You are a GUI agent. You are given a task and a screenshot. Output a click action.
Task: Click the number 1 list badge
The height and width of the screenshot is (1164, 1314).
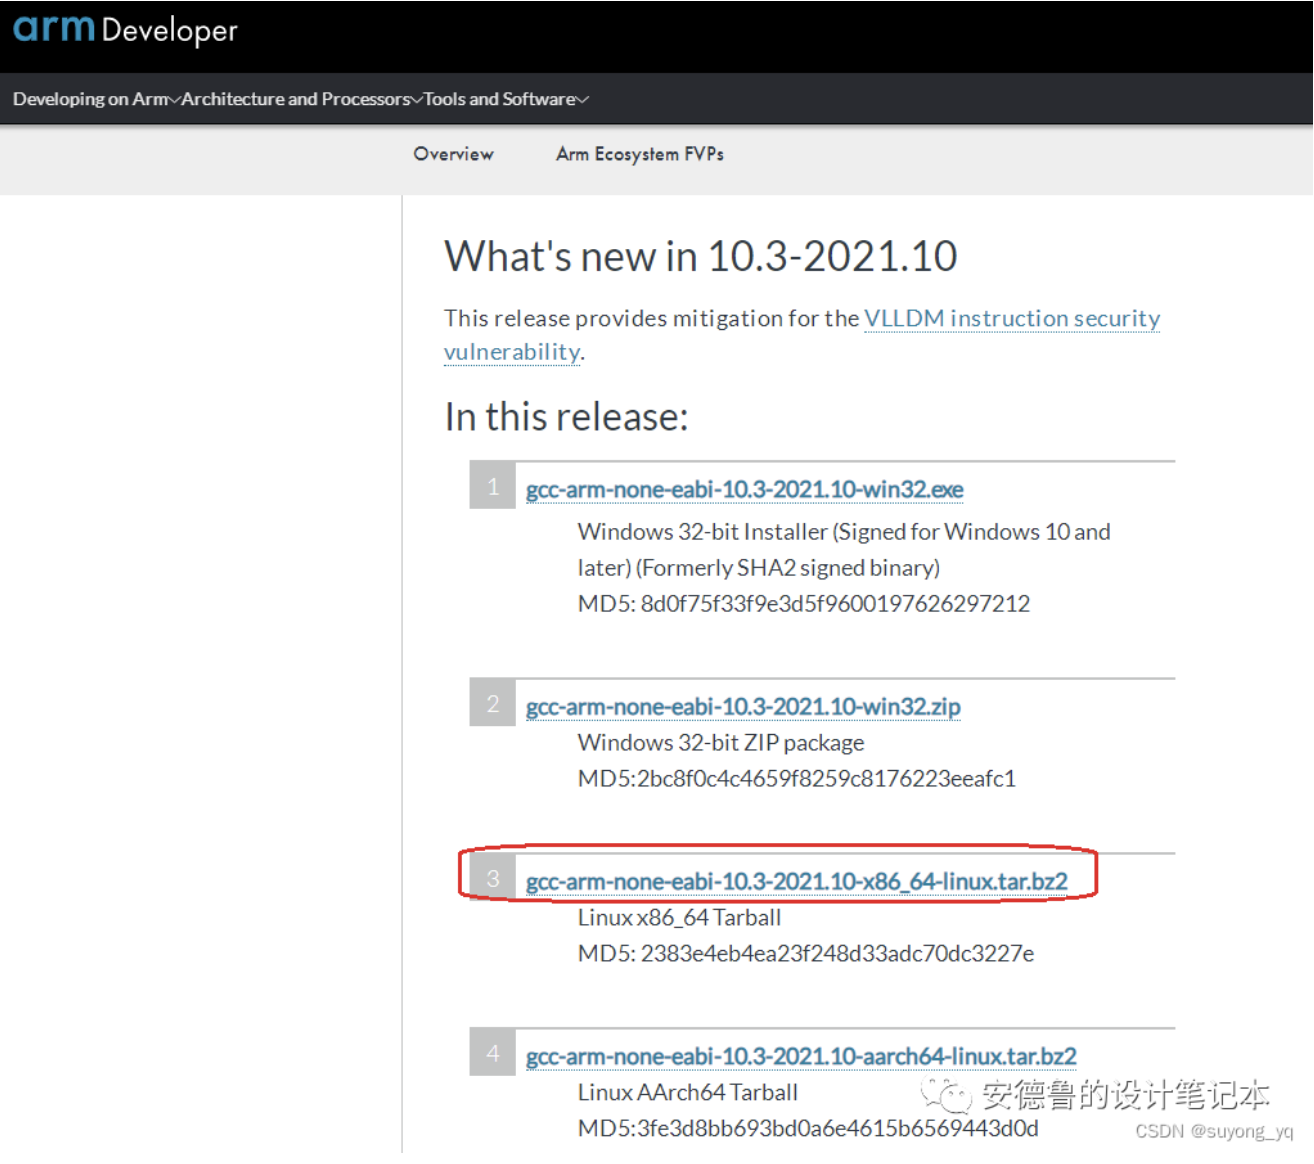[x=493, y=486]
